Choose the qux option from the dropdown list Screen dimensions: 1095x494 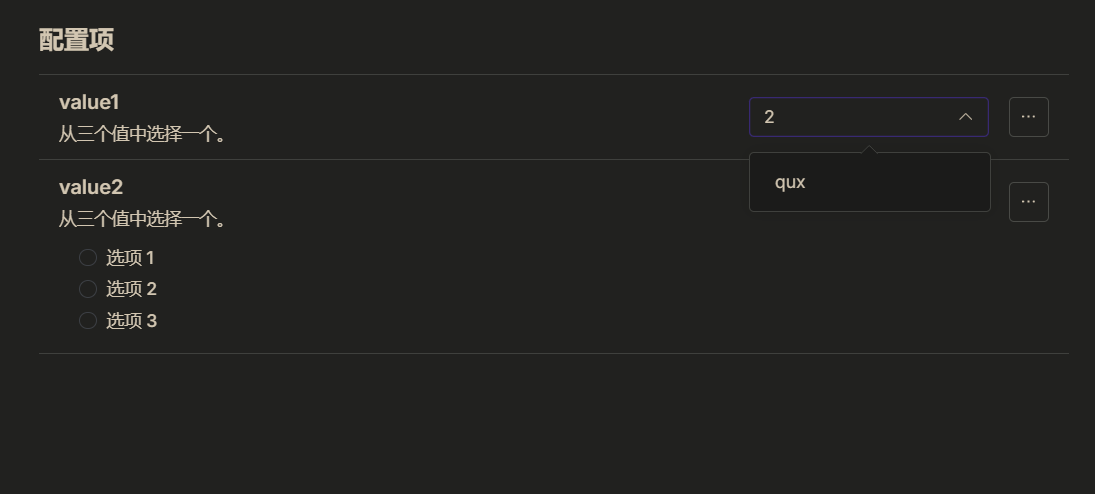point(790,182)
